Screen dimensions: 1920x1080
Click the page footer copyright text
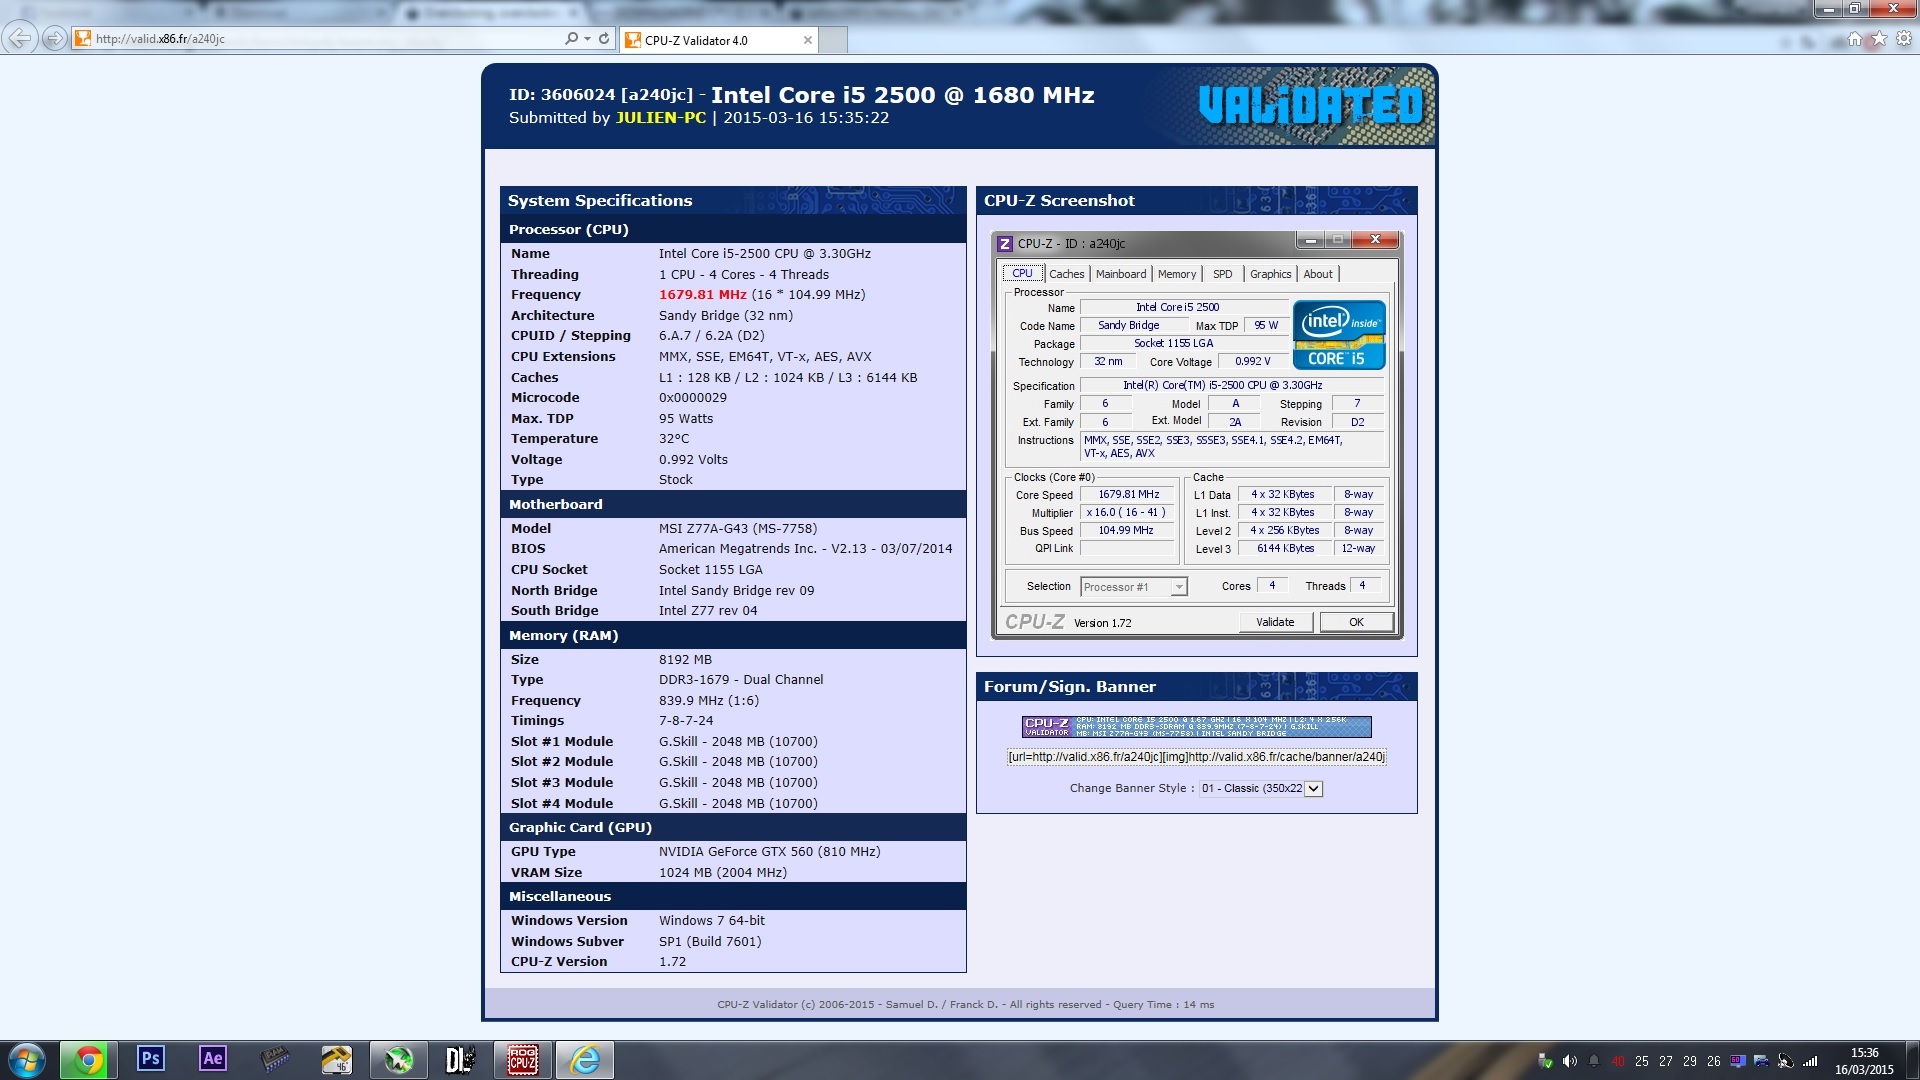pyautogui.click(x=965, y=1005)
